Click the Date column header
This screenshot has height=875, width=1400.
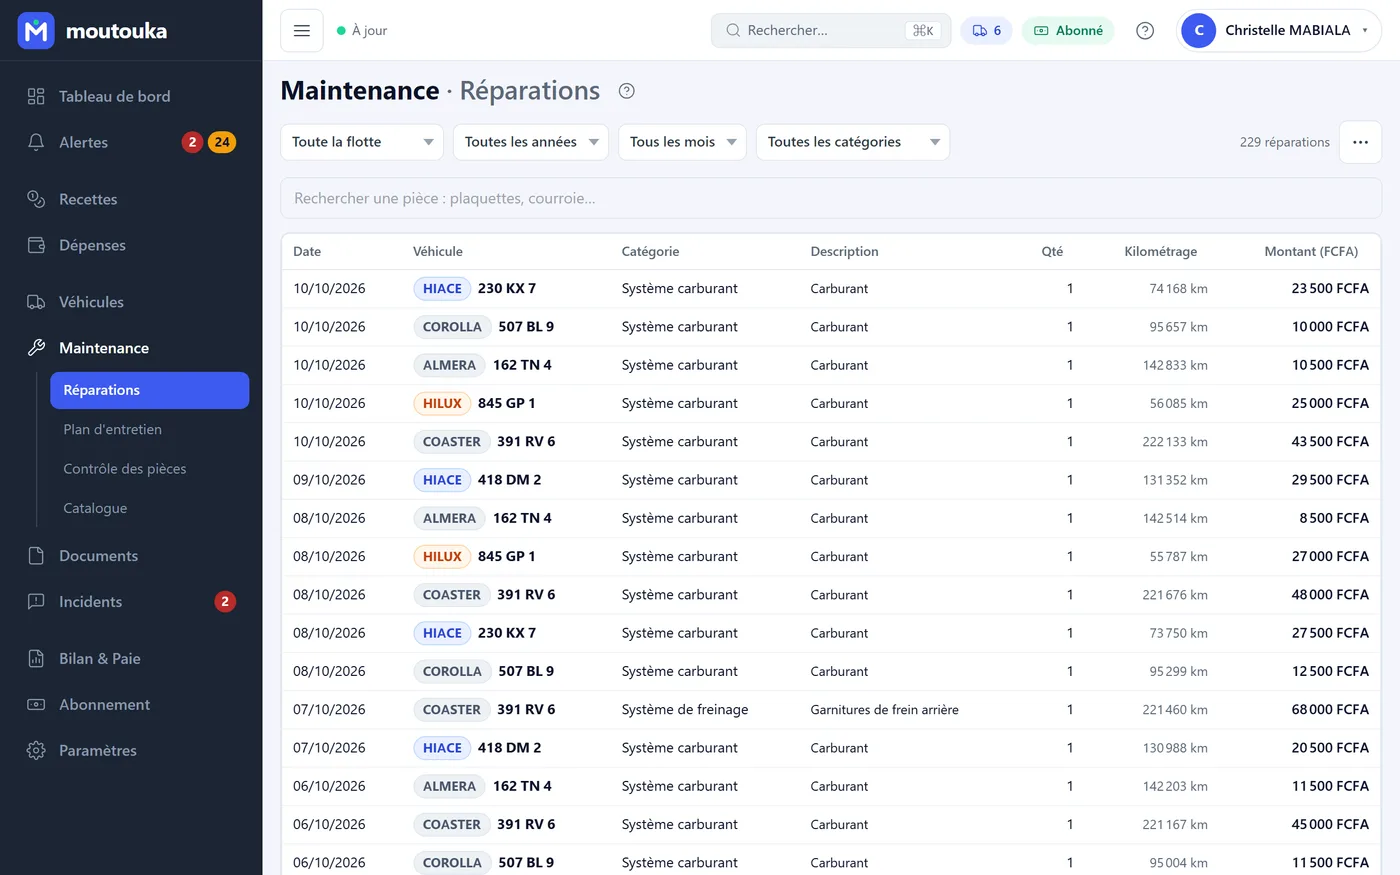(307, 252)
